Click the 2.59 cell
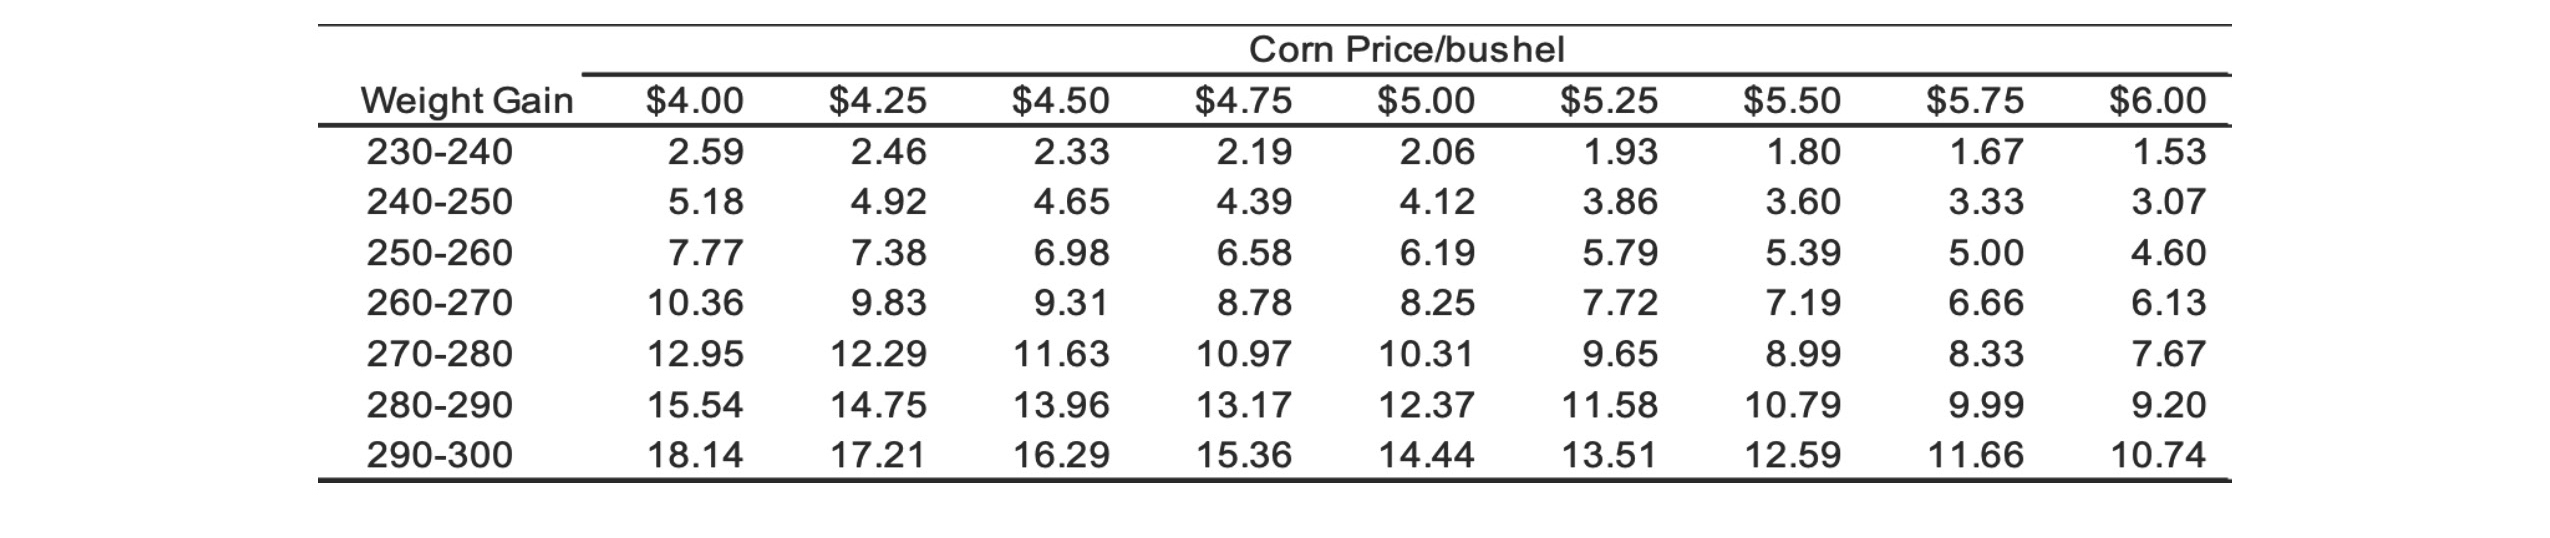 point(705,152)
